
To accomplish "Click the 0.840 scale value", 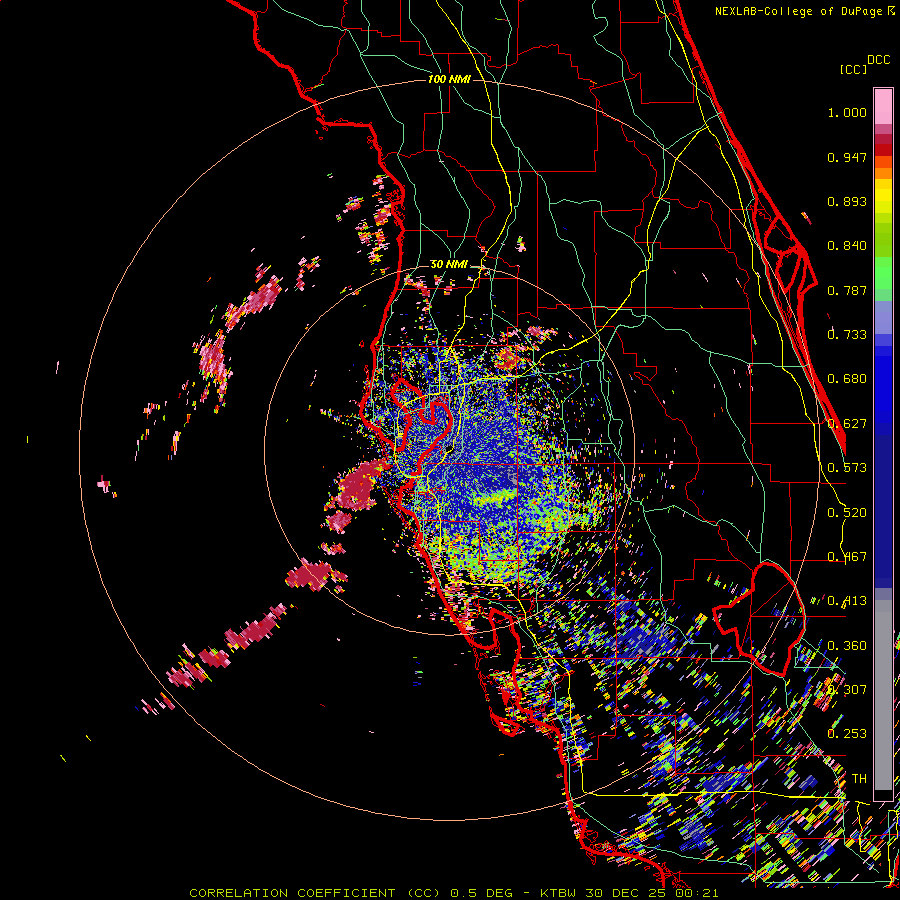I will pyautogui.click(x=847, y=246).
